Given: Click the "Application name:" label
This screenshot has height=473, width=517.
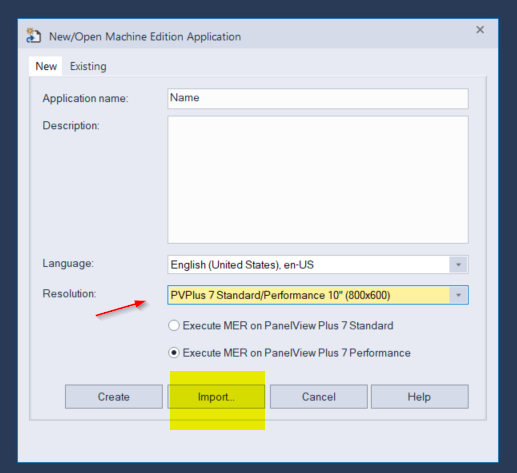Looking at the screenshot, I should tap(85, 98).
